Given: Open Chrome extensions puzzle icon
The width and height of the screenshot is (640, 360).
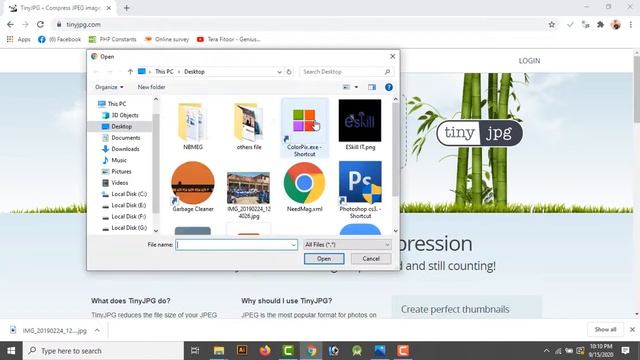Looking at the screenshot, I should (600, 24).
